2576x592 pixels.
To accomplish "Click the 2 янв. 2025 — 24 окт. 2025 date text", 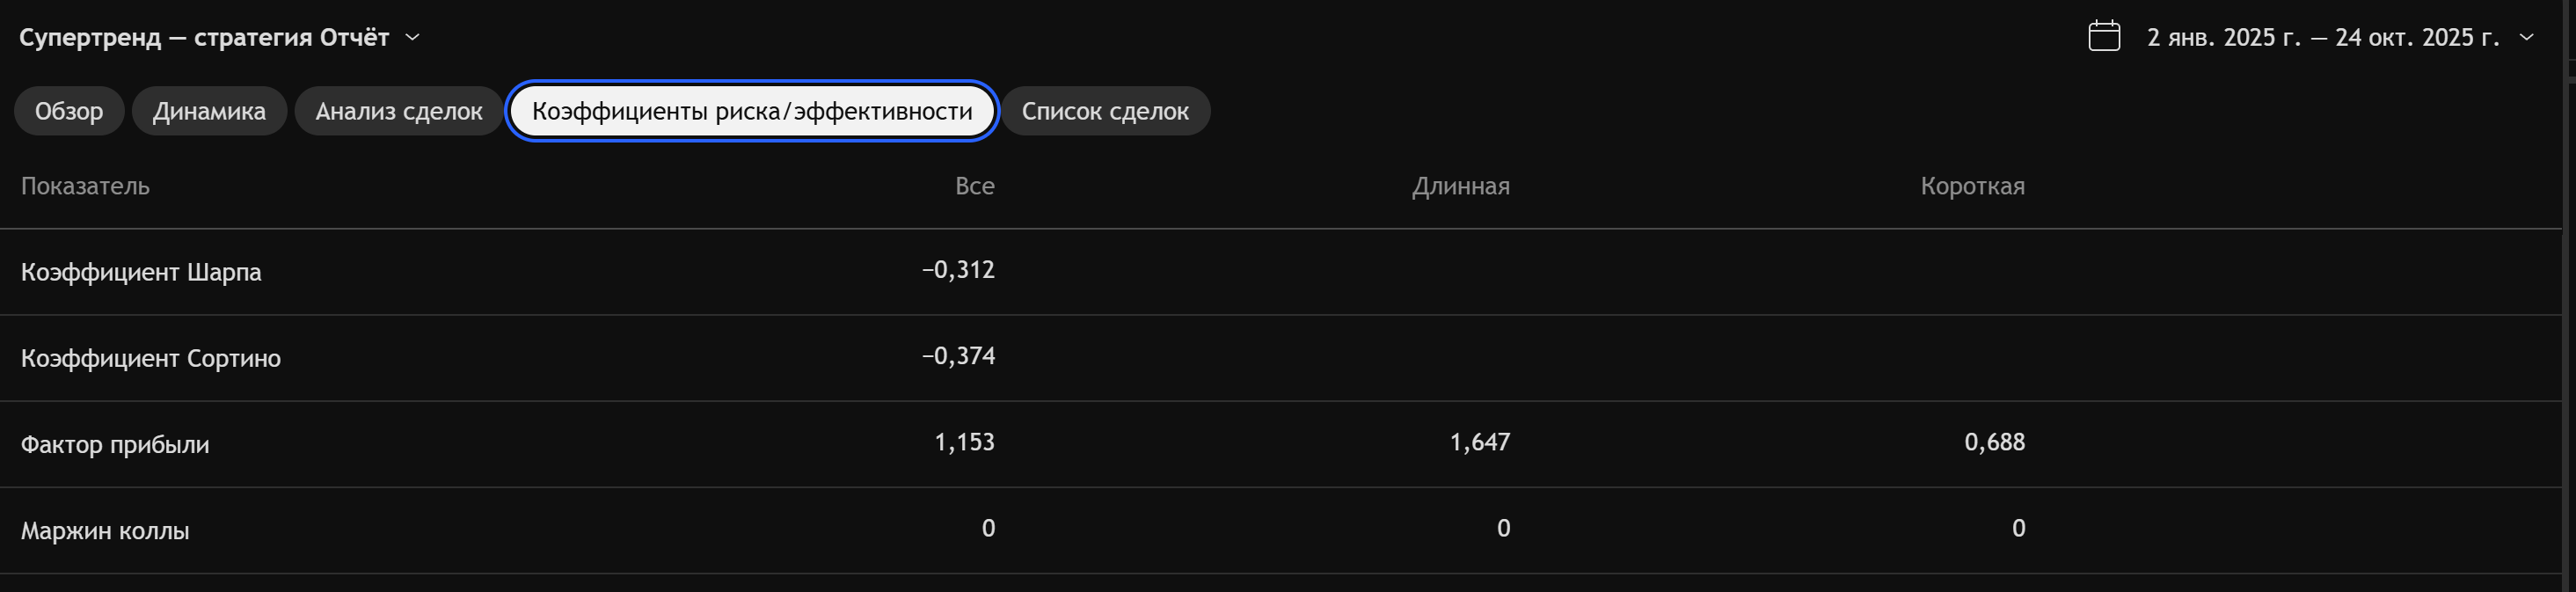I will tap(2322, 37).
